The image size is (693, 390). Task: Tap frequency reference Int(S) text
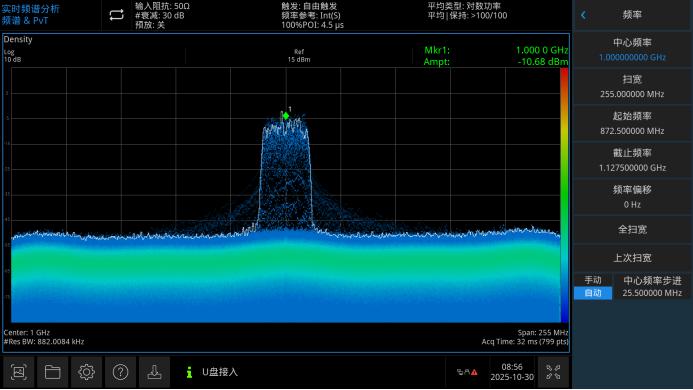[x=311, y=15]
